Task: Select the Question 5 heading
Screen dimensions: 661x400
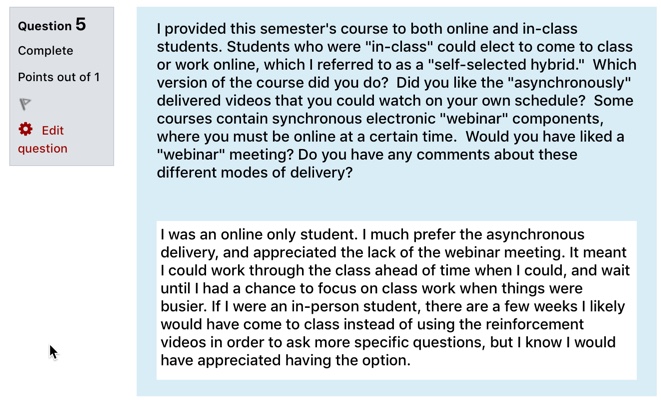Action: click(52, 25)
